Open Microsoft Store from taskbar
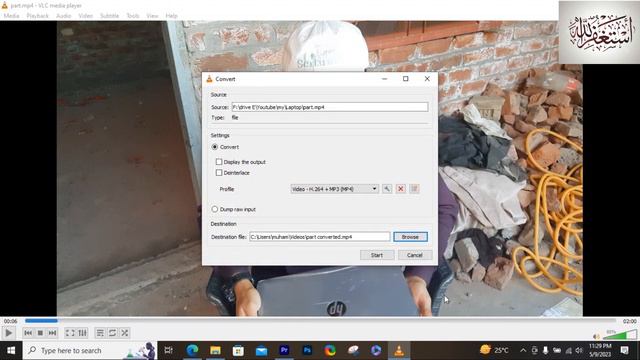Image resolution: width=640 pixels, height=360 pixels. pyautogui.click(x=238, y=351)
